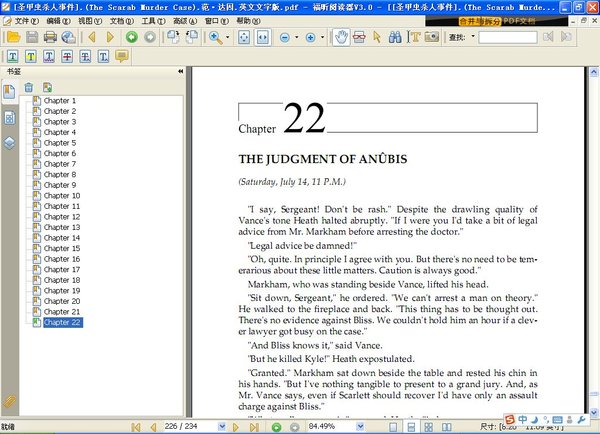The image size is (600, 434).
Task: Click the email document globe icon
Action: click(x=68, y=37)
